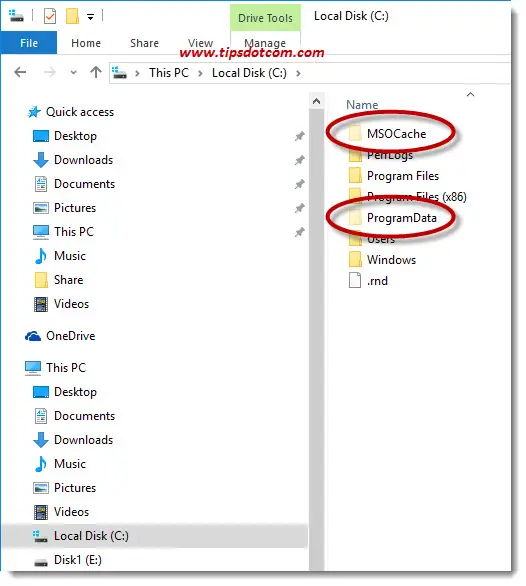This screenshot has height=586, width=526.
Task: Go back with the left arrow button
Action: click(20, 72)
